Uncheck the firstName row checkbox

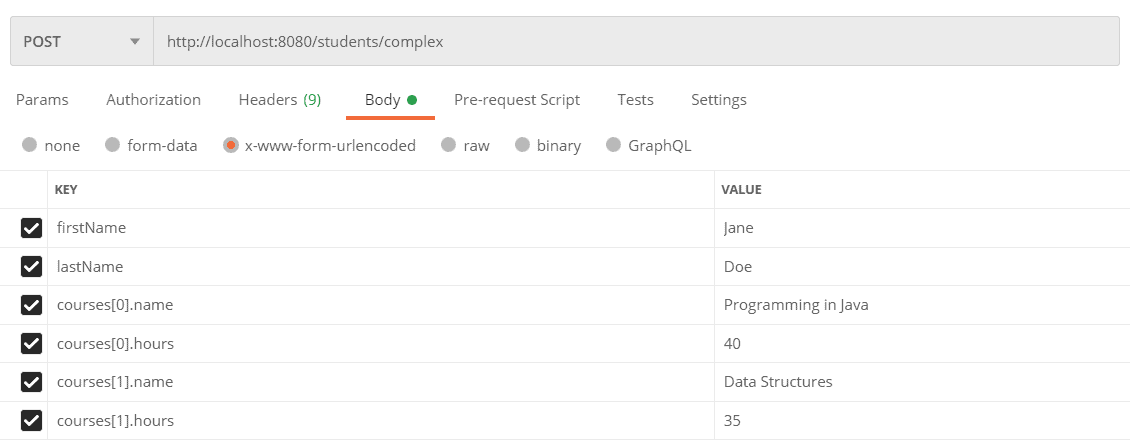coord(31,228)
